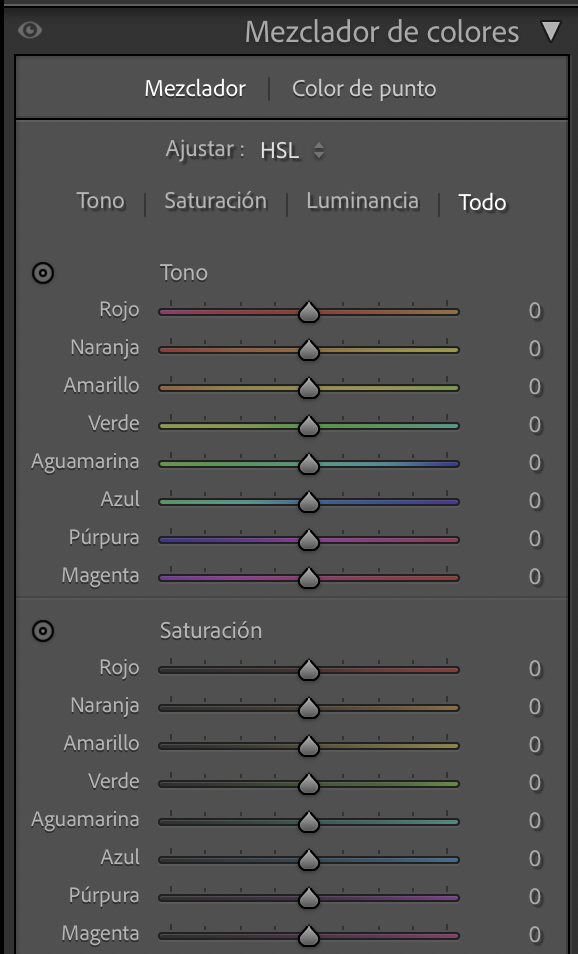
Task: Click the Azul saturation value field
Action: click(x=535, y=858)
